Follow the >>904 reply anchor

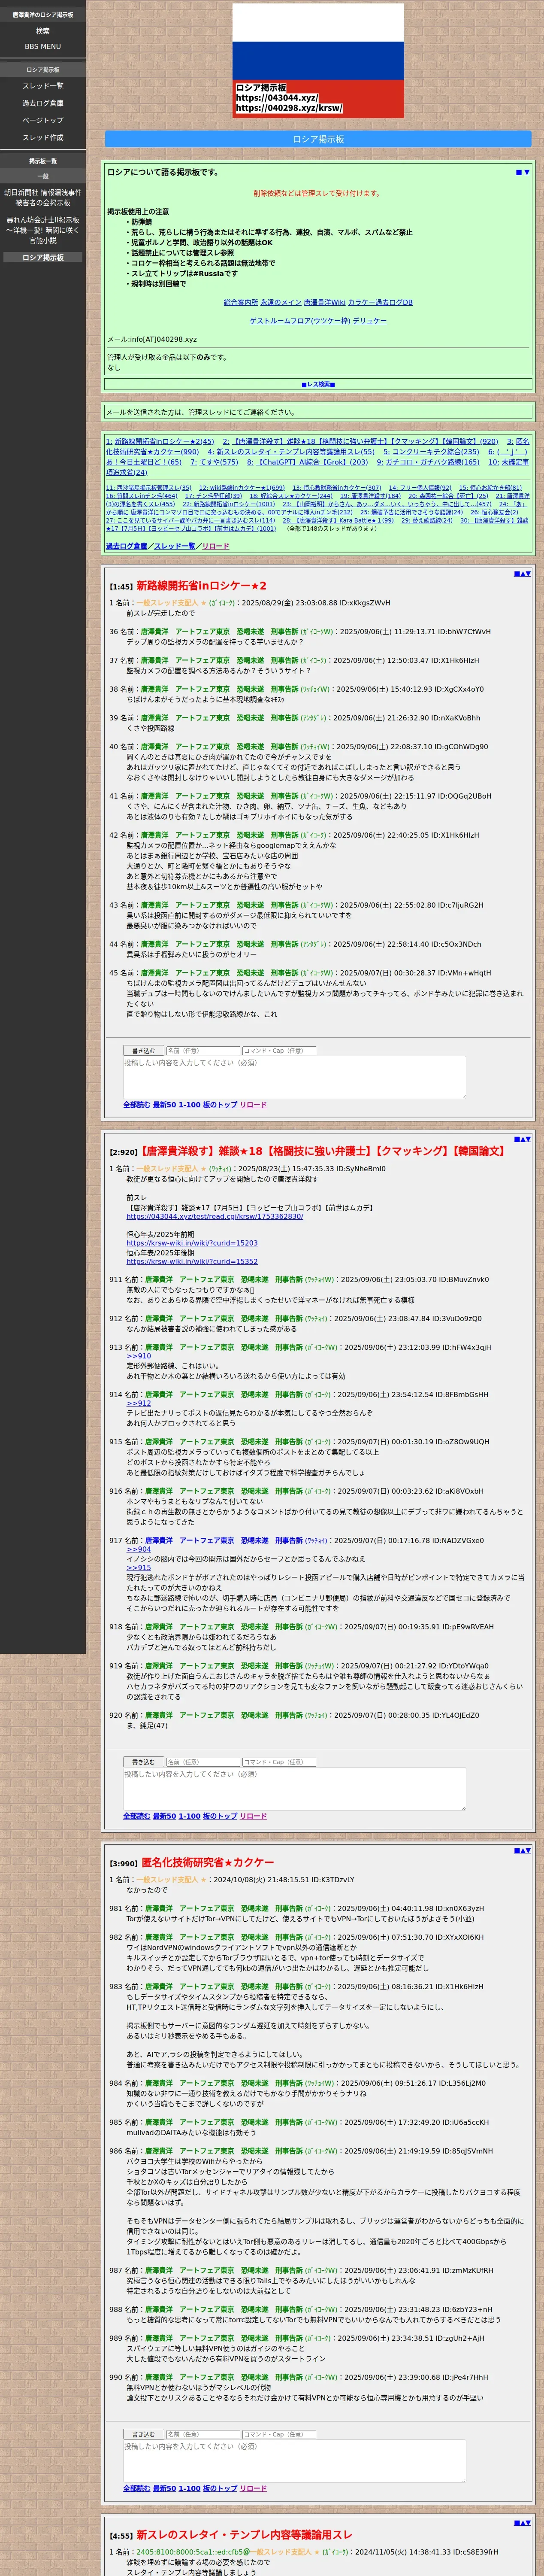(139, 1549)
